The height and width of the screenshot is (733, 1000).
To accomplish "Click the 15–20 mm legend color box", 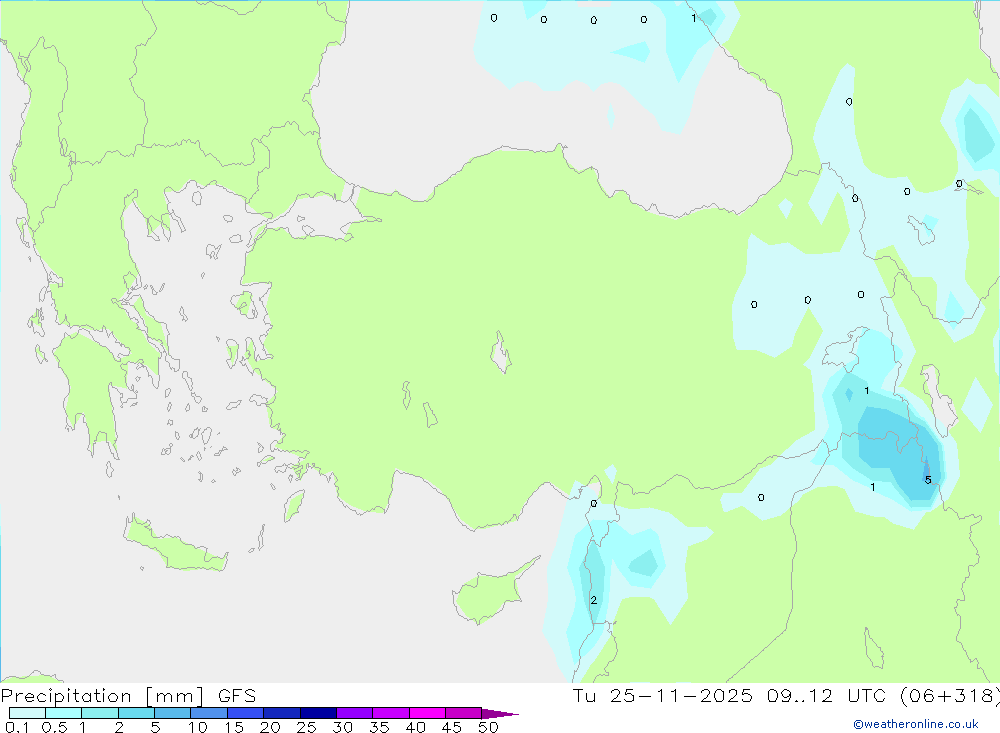I will [246, 713].
